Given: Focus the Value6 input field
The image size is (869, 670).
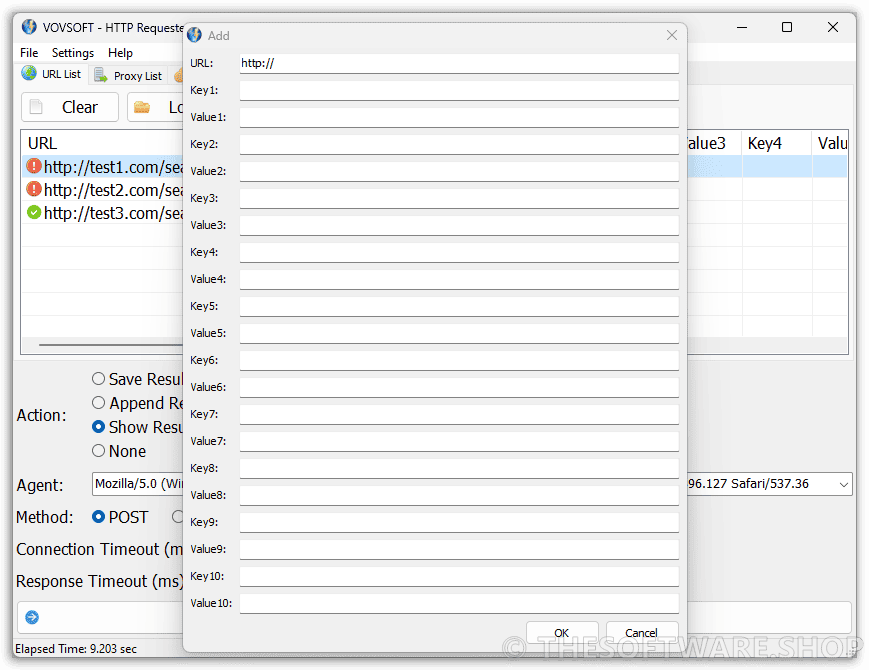Looking at the screenshot, I should tap(459, 387).
